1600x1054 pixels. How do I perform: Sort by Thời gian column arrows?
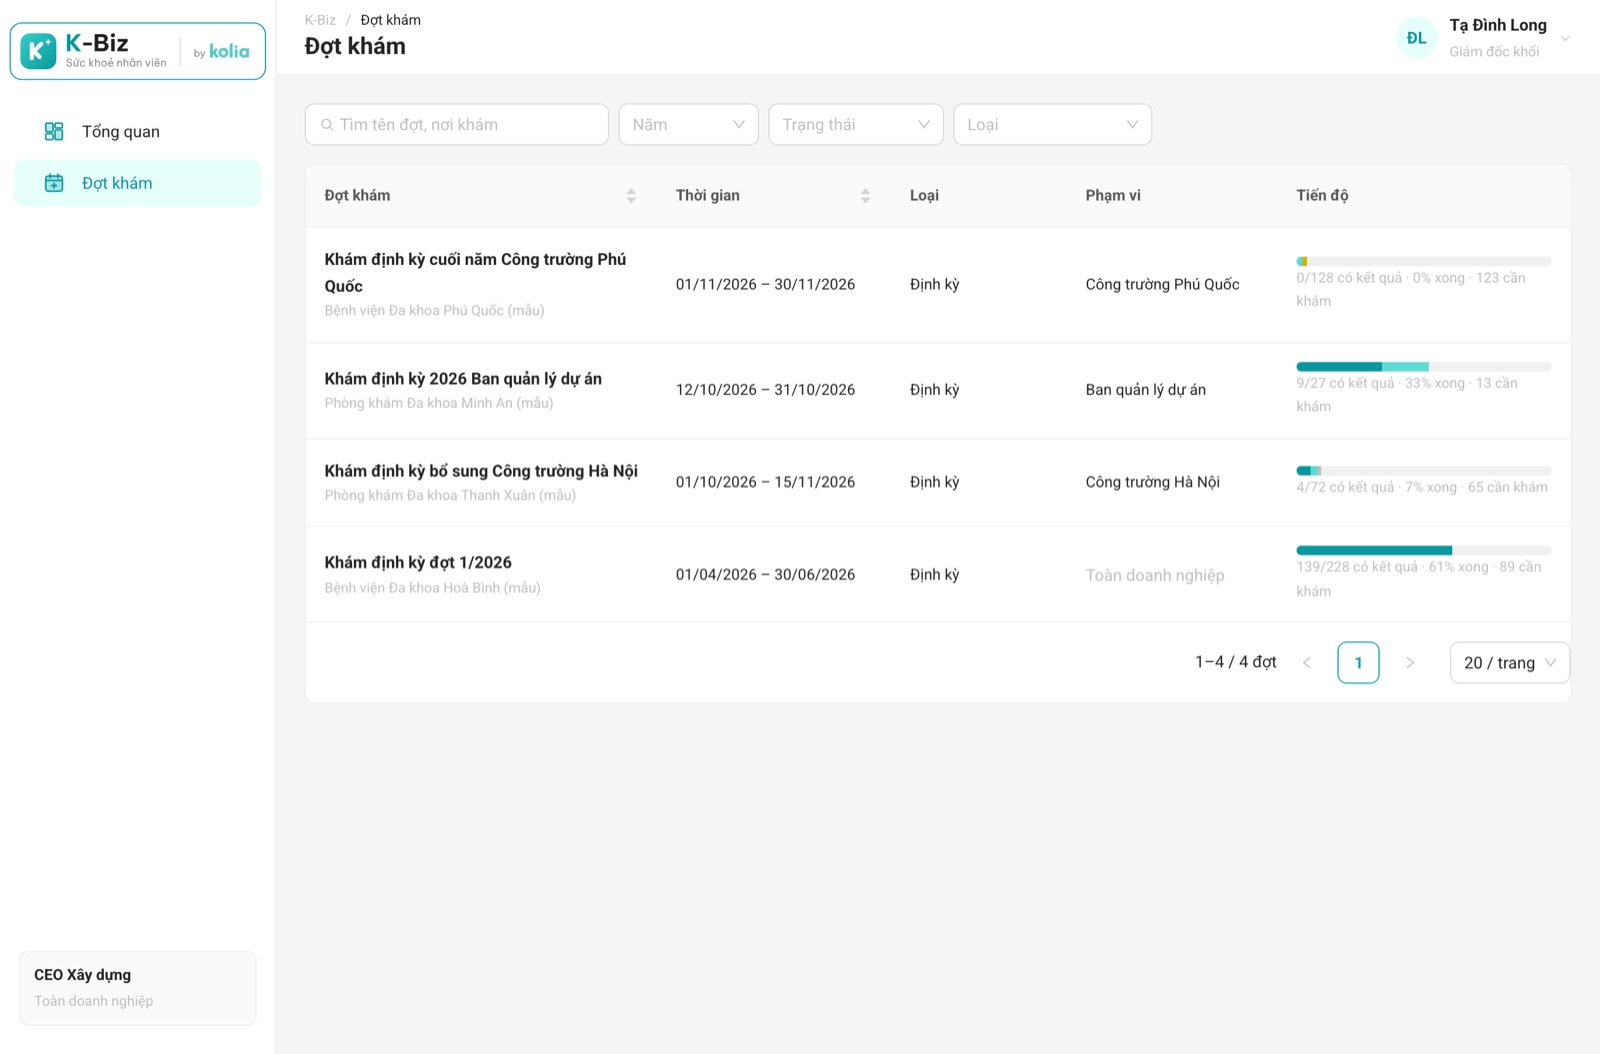[865, 196]
